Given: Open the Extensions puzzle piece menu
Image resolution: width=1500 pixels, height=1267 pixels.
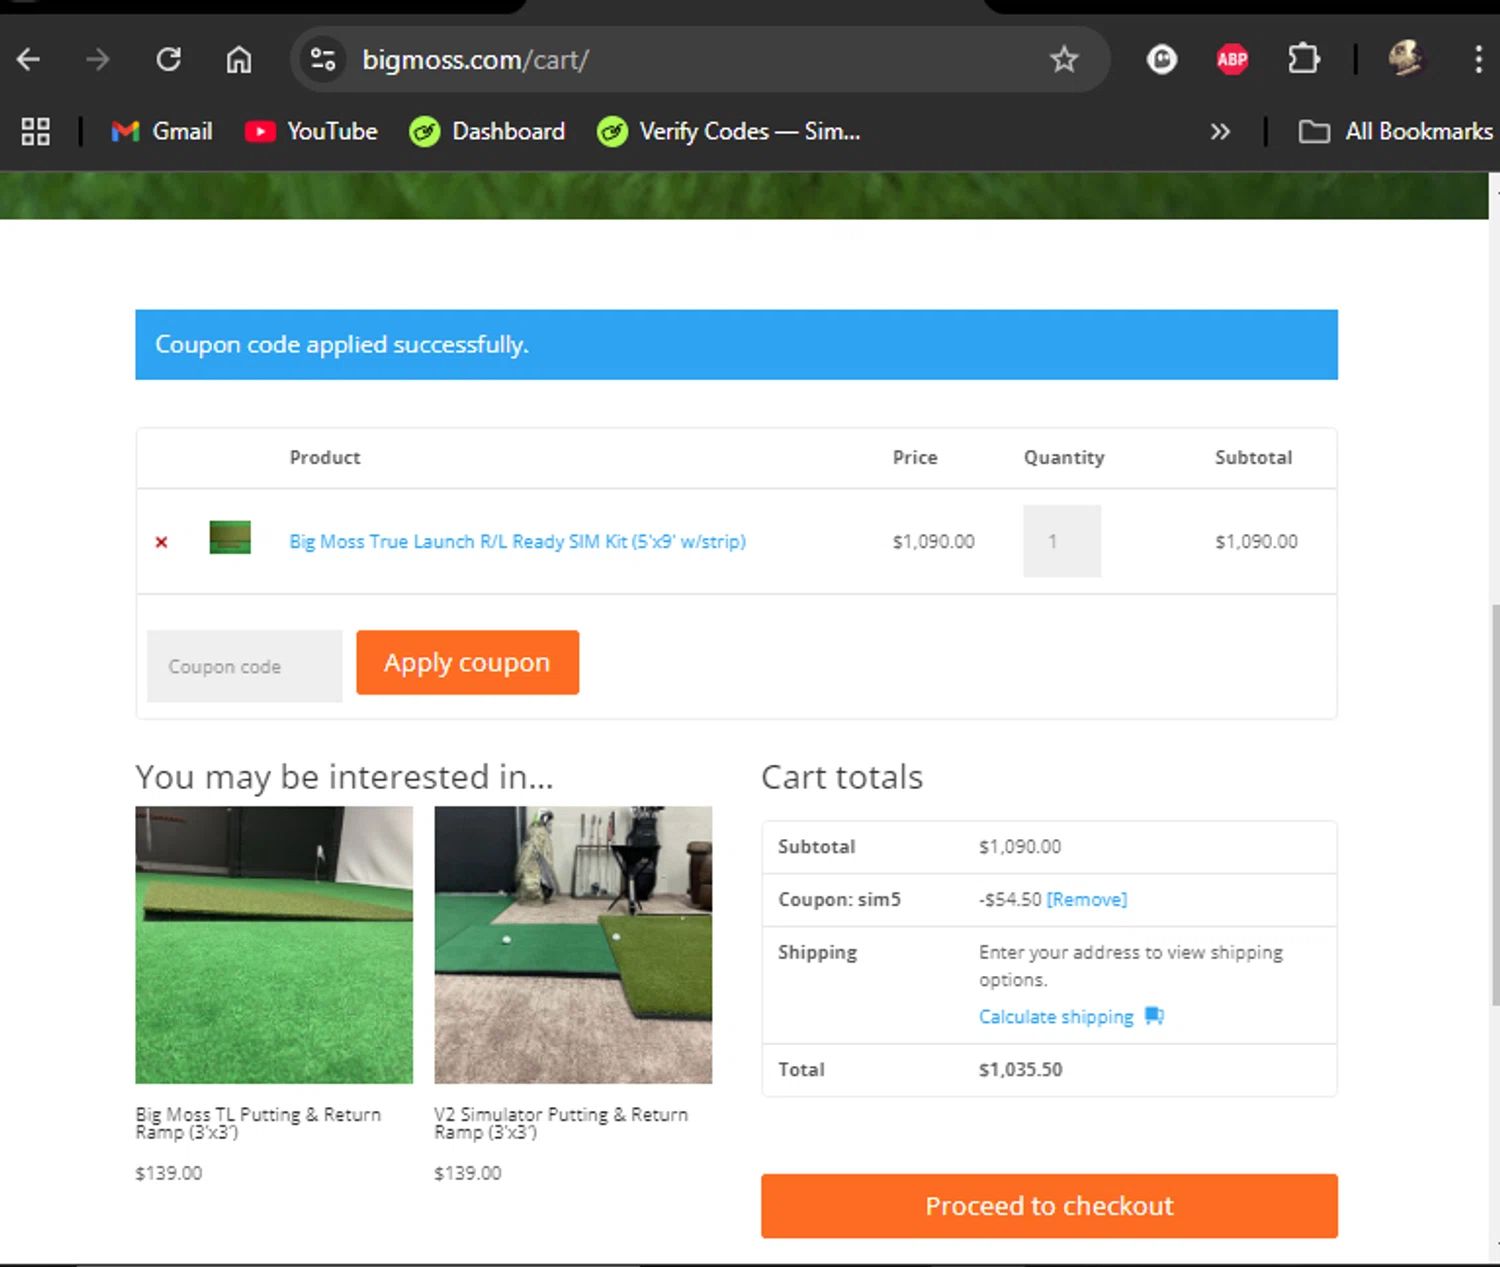Looking at the screenshot, I should point(1303,60).
